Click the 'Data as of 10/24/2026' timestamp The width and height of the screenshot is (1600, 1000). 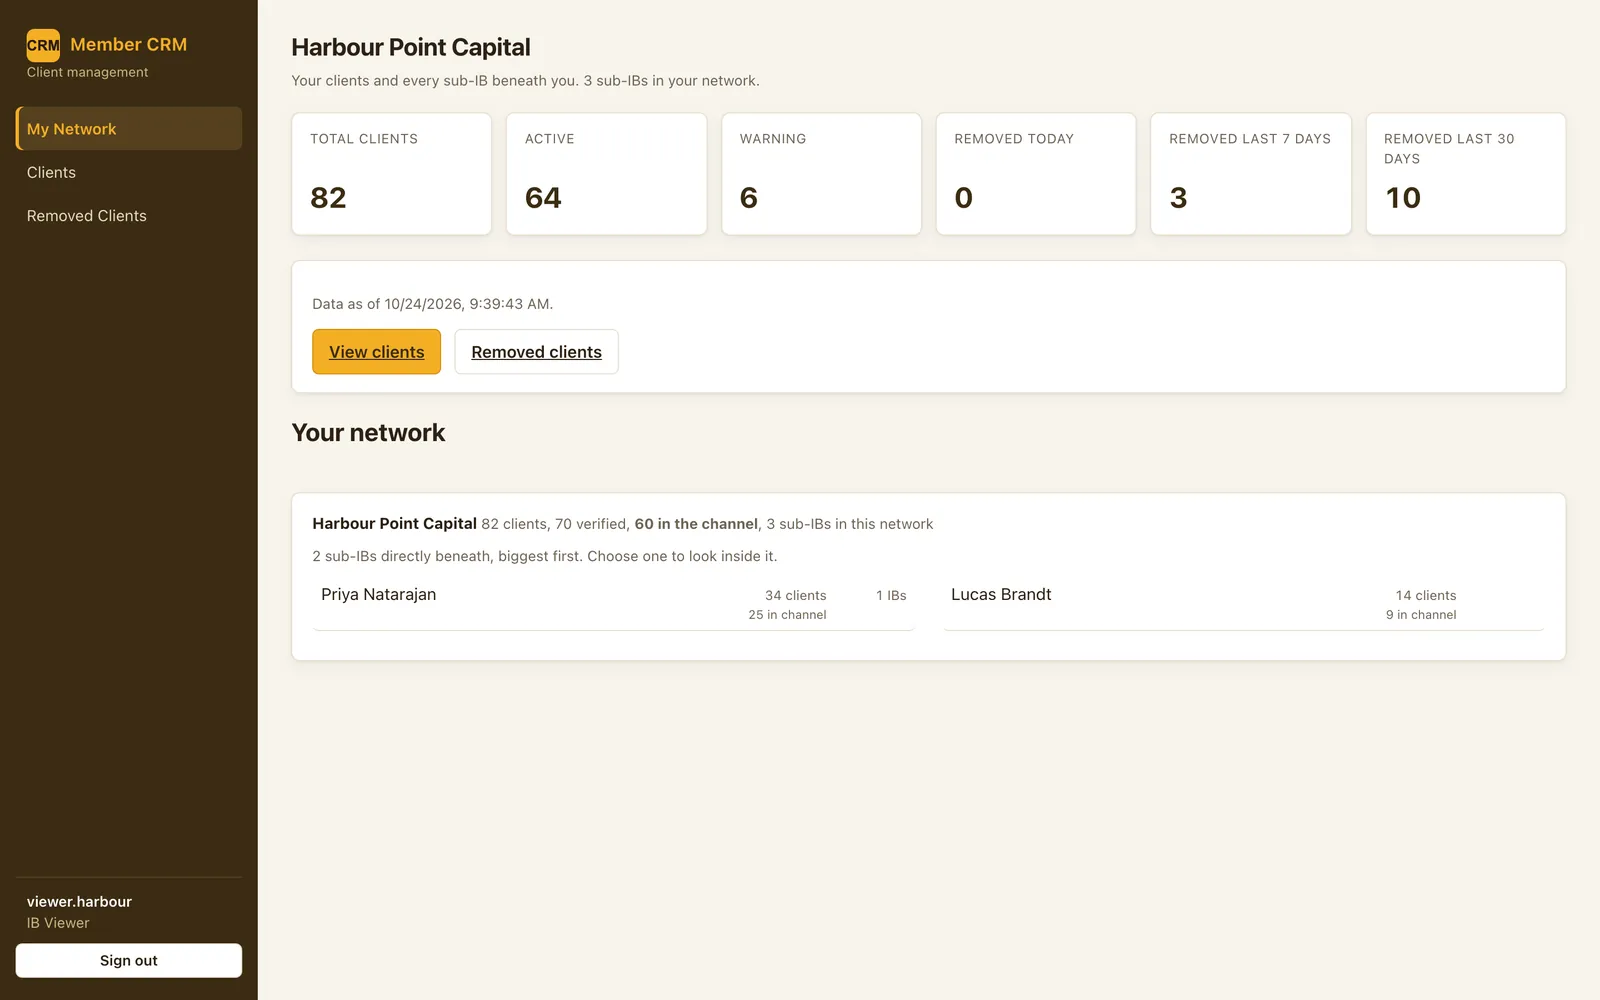pos(432,304)
